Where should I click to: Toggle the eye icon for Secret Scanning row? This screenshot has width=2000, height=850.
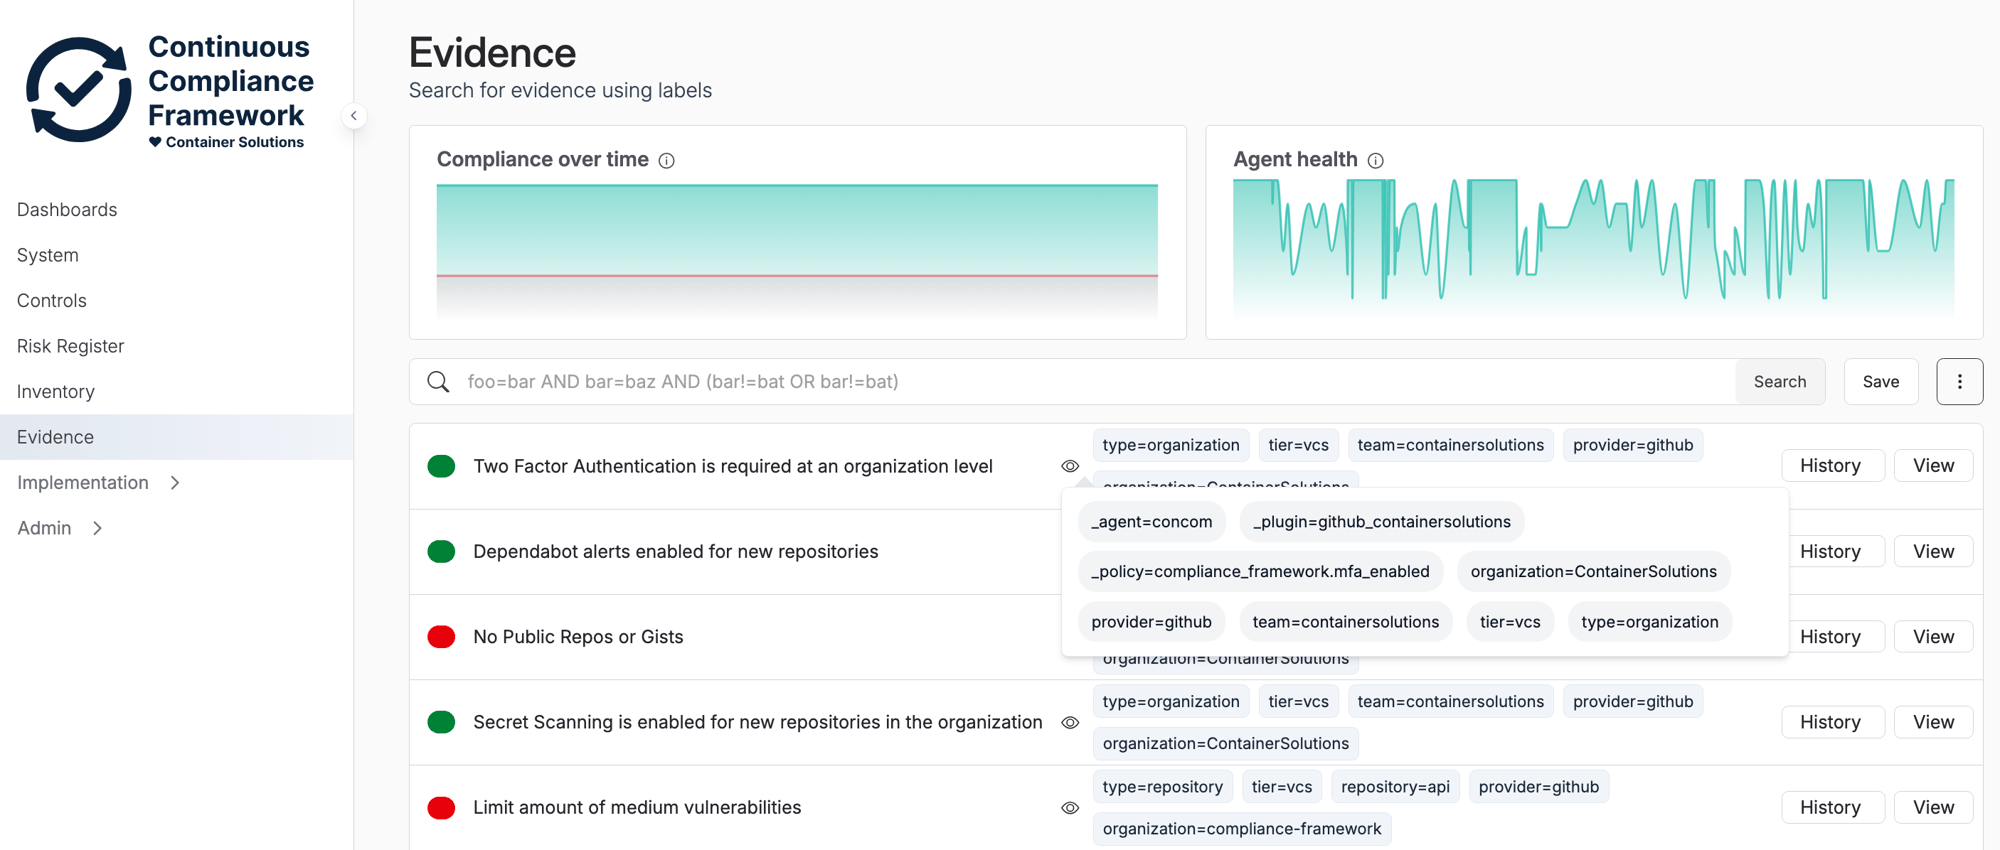(x=1070, y=722)
